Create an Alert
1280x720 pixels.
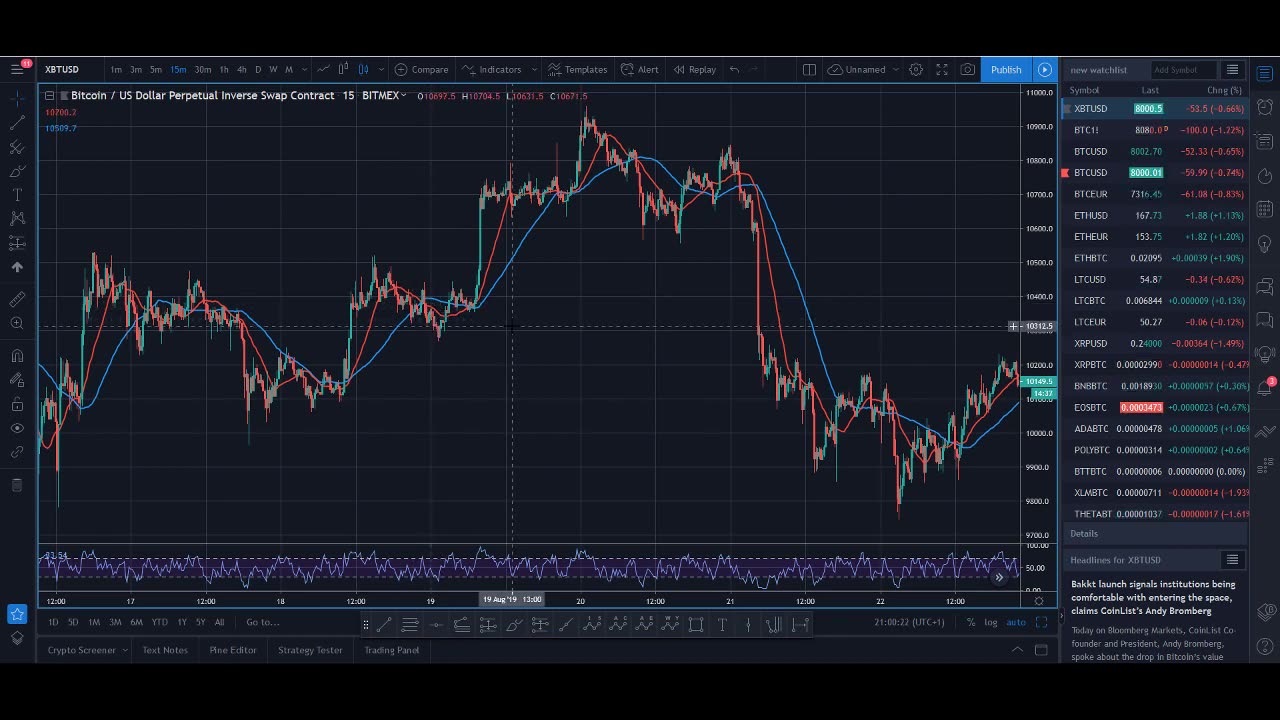[x=639, y=69]
